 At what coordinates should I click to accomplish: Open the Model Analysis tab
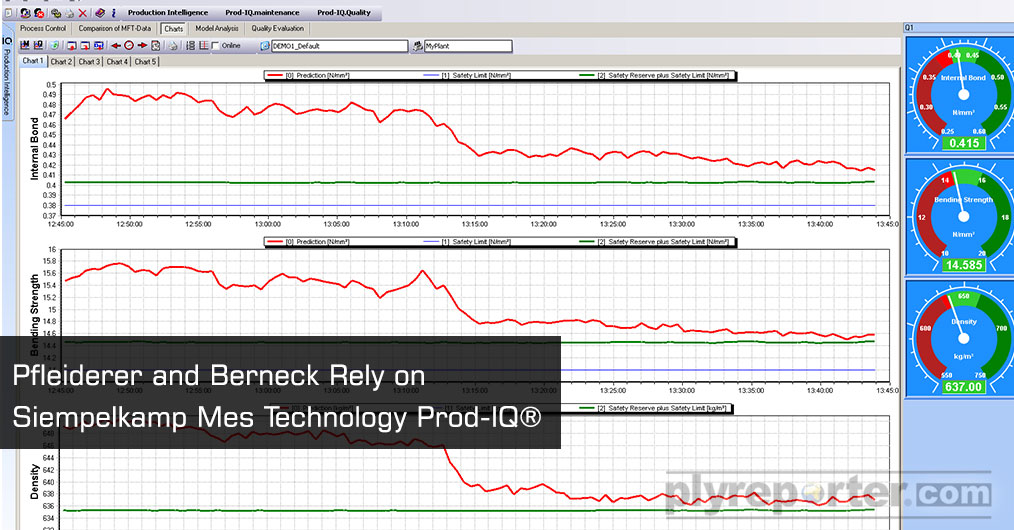(x=217, y=28)
